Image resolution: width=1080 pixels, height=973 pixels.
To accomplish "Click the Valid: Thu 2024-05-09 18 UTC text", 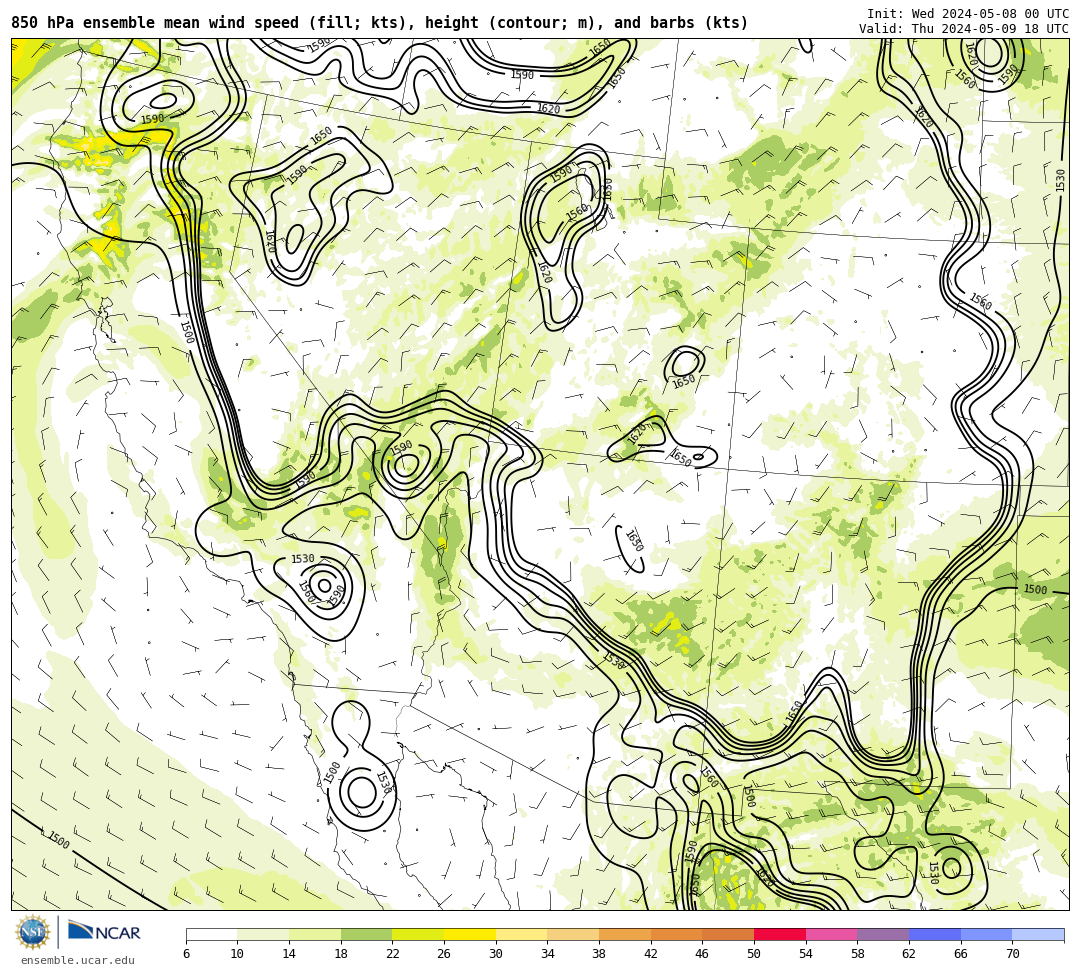I will point(964,29).
